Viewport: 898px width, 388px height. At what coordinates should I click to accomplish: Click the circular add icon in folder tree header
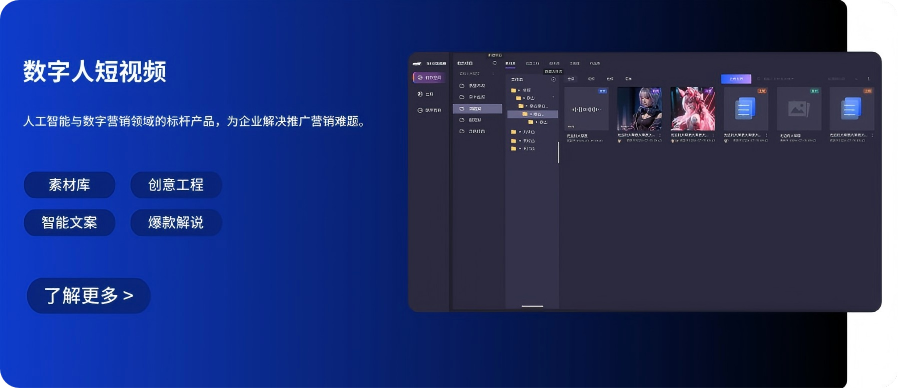click(x=553, y=80)
